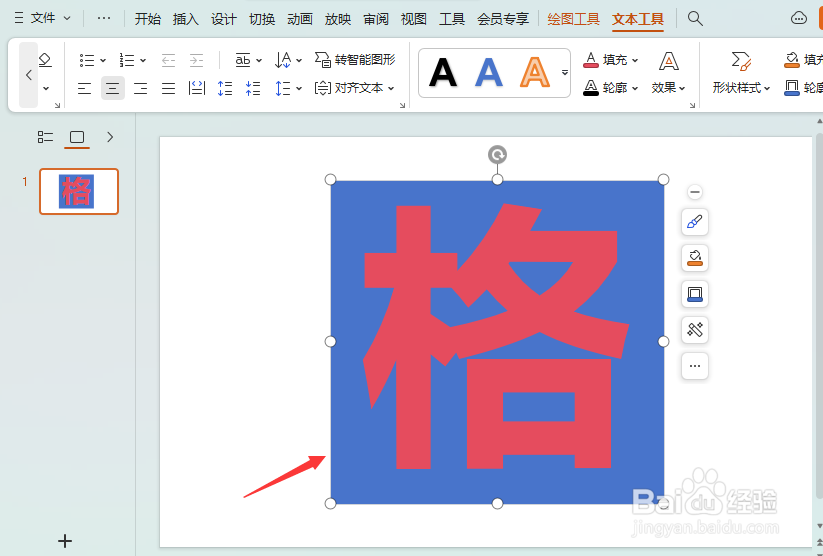The height and width of the screenshot is (556, 823).
Task: Collapse floating toolbar with minus button
Action: 694,192
